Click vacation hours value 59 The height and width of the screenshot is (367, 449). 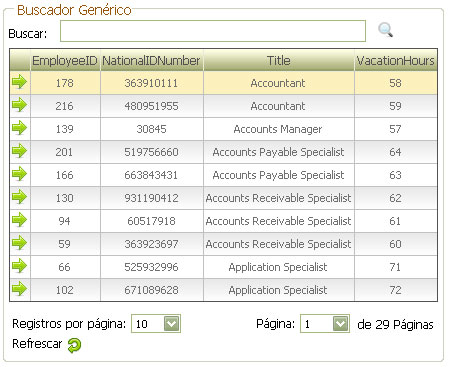coord(395,106)
